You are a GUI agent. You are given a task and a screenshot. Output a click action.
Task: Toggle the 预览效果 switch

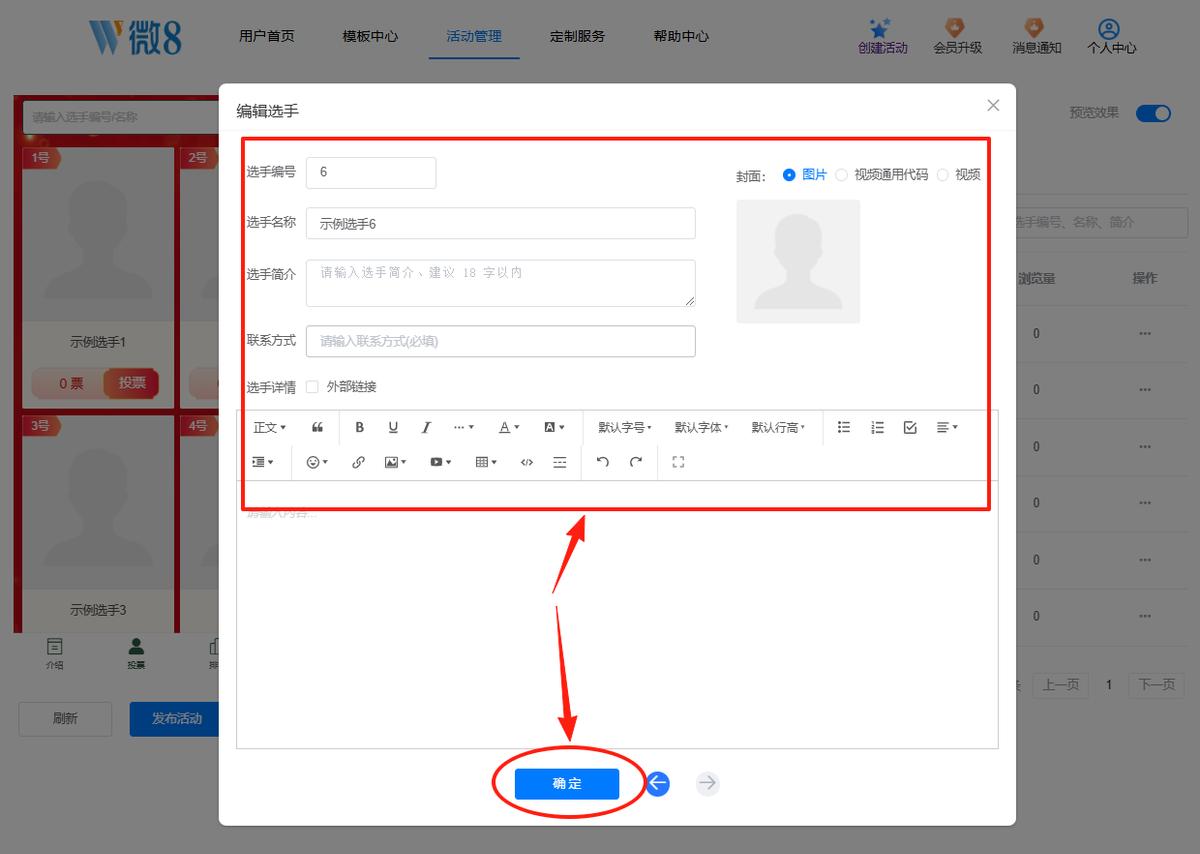(1153, 113)
